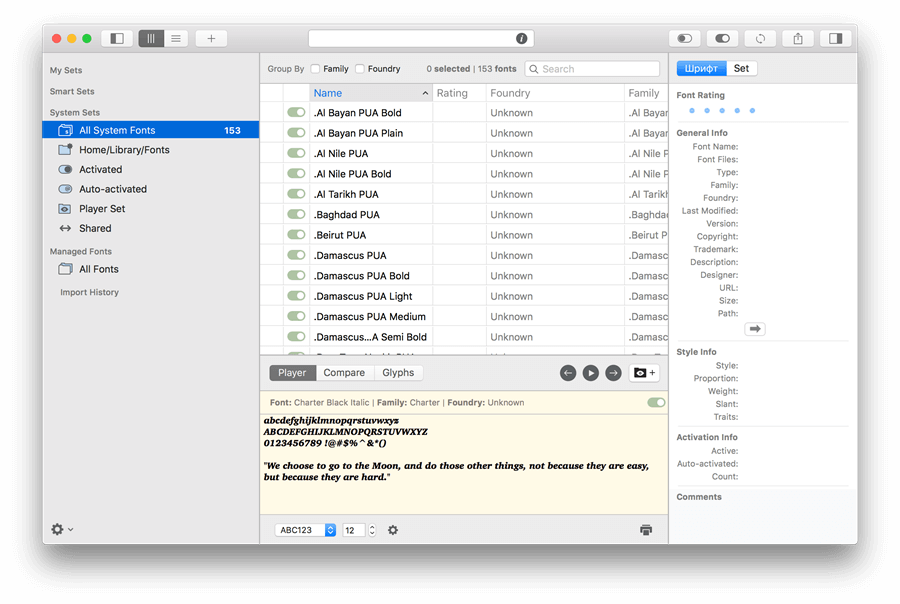Viewport: 900px width, 604px height.
Task: Enable Group By Family checkbox
Action: pyautogui.click(x=315, y=69)
